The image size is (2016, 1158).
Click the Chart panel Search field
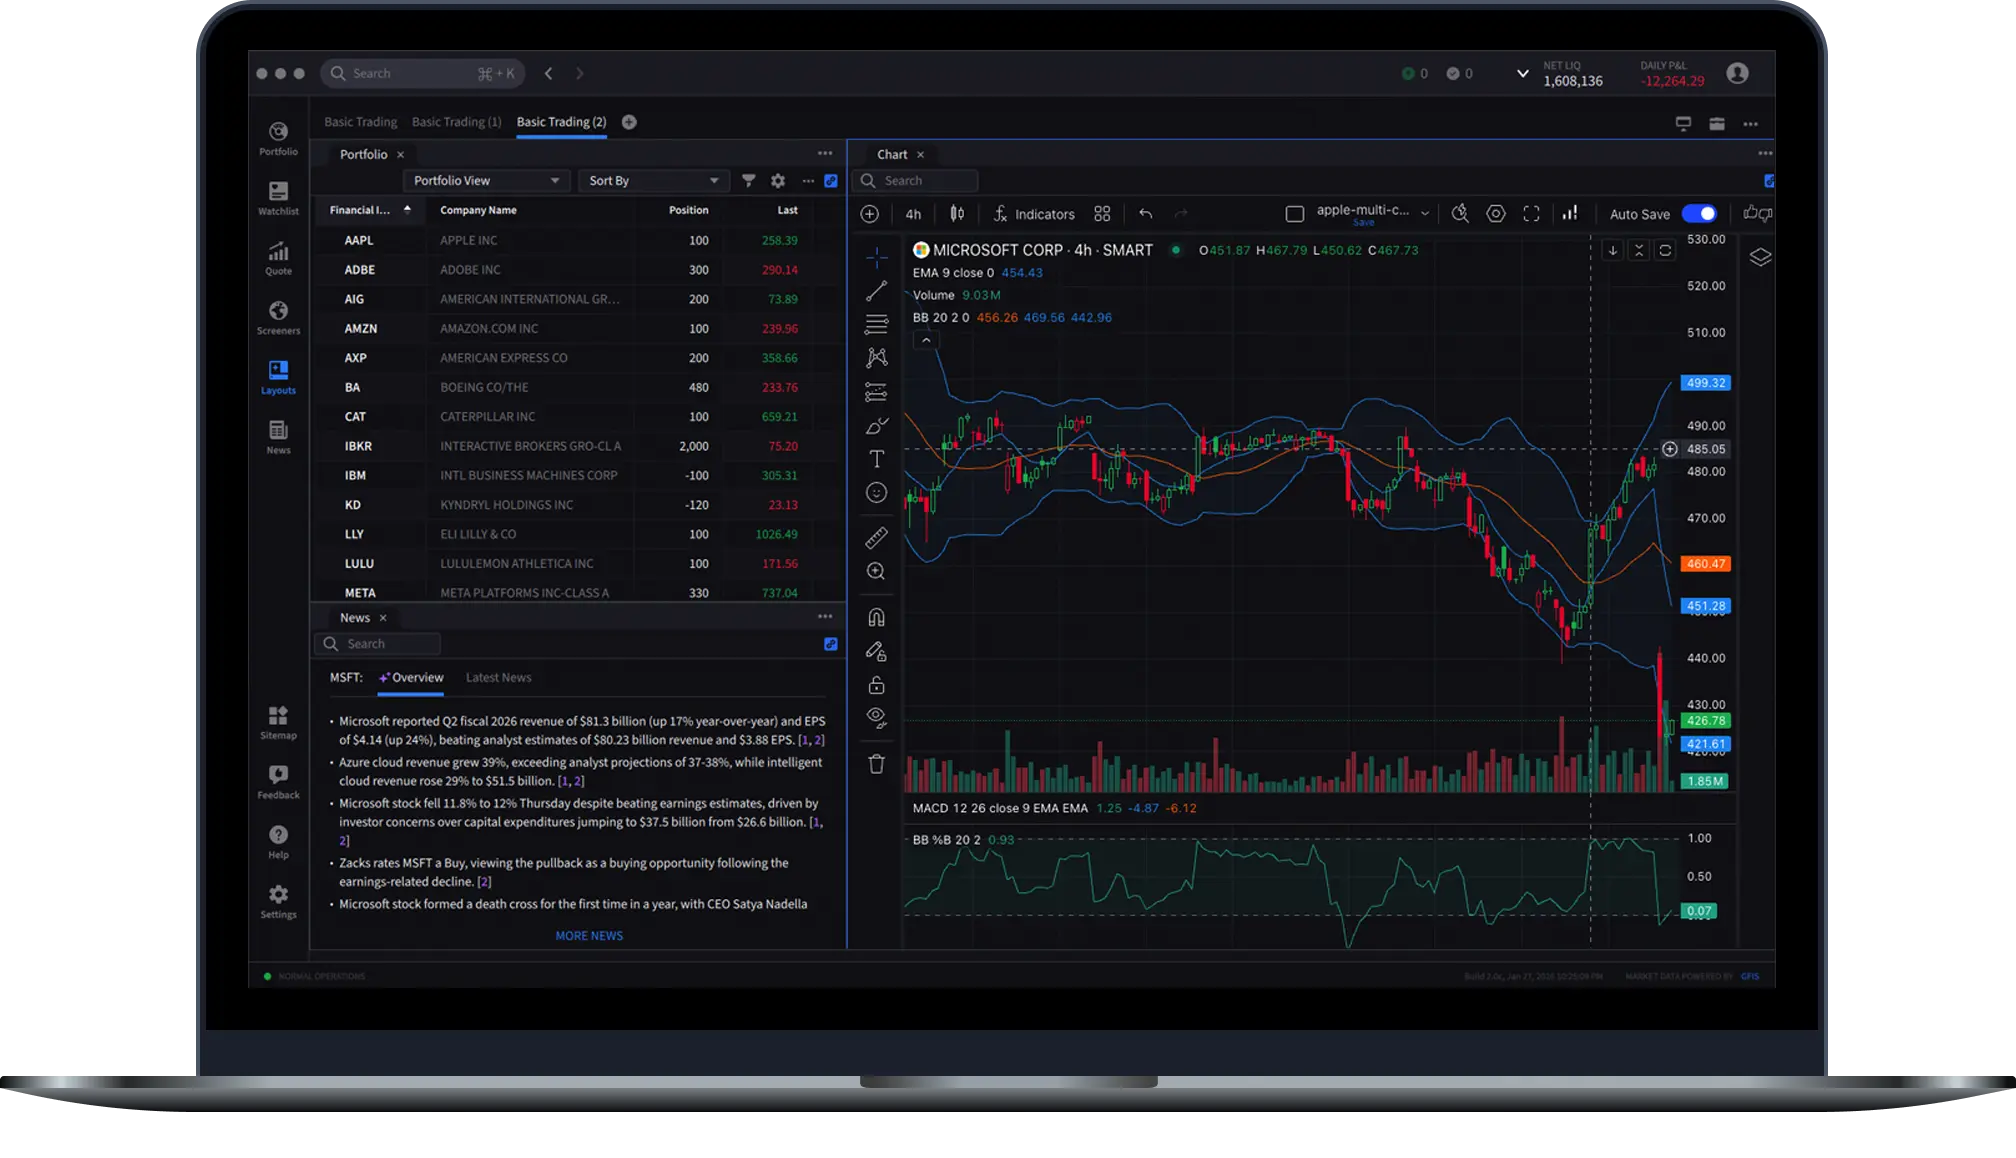(x=916, y=181)
